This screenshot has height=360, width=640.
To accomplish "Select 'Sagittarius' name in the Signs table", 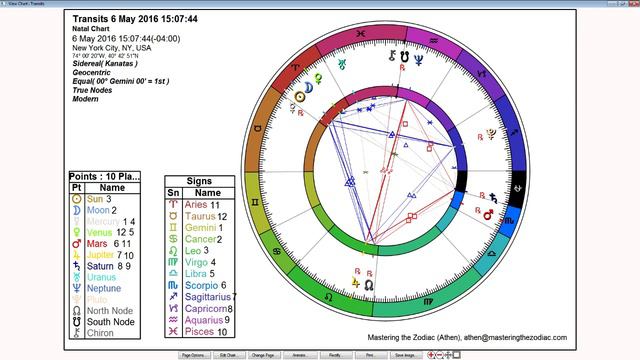I will coord(208,297).
